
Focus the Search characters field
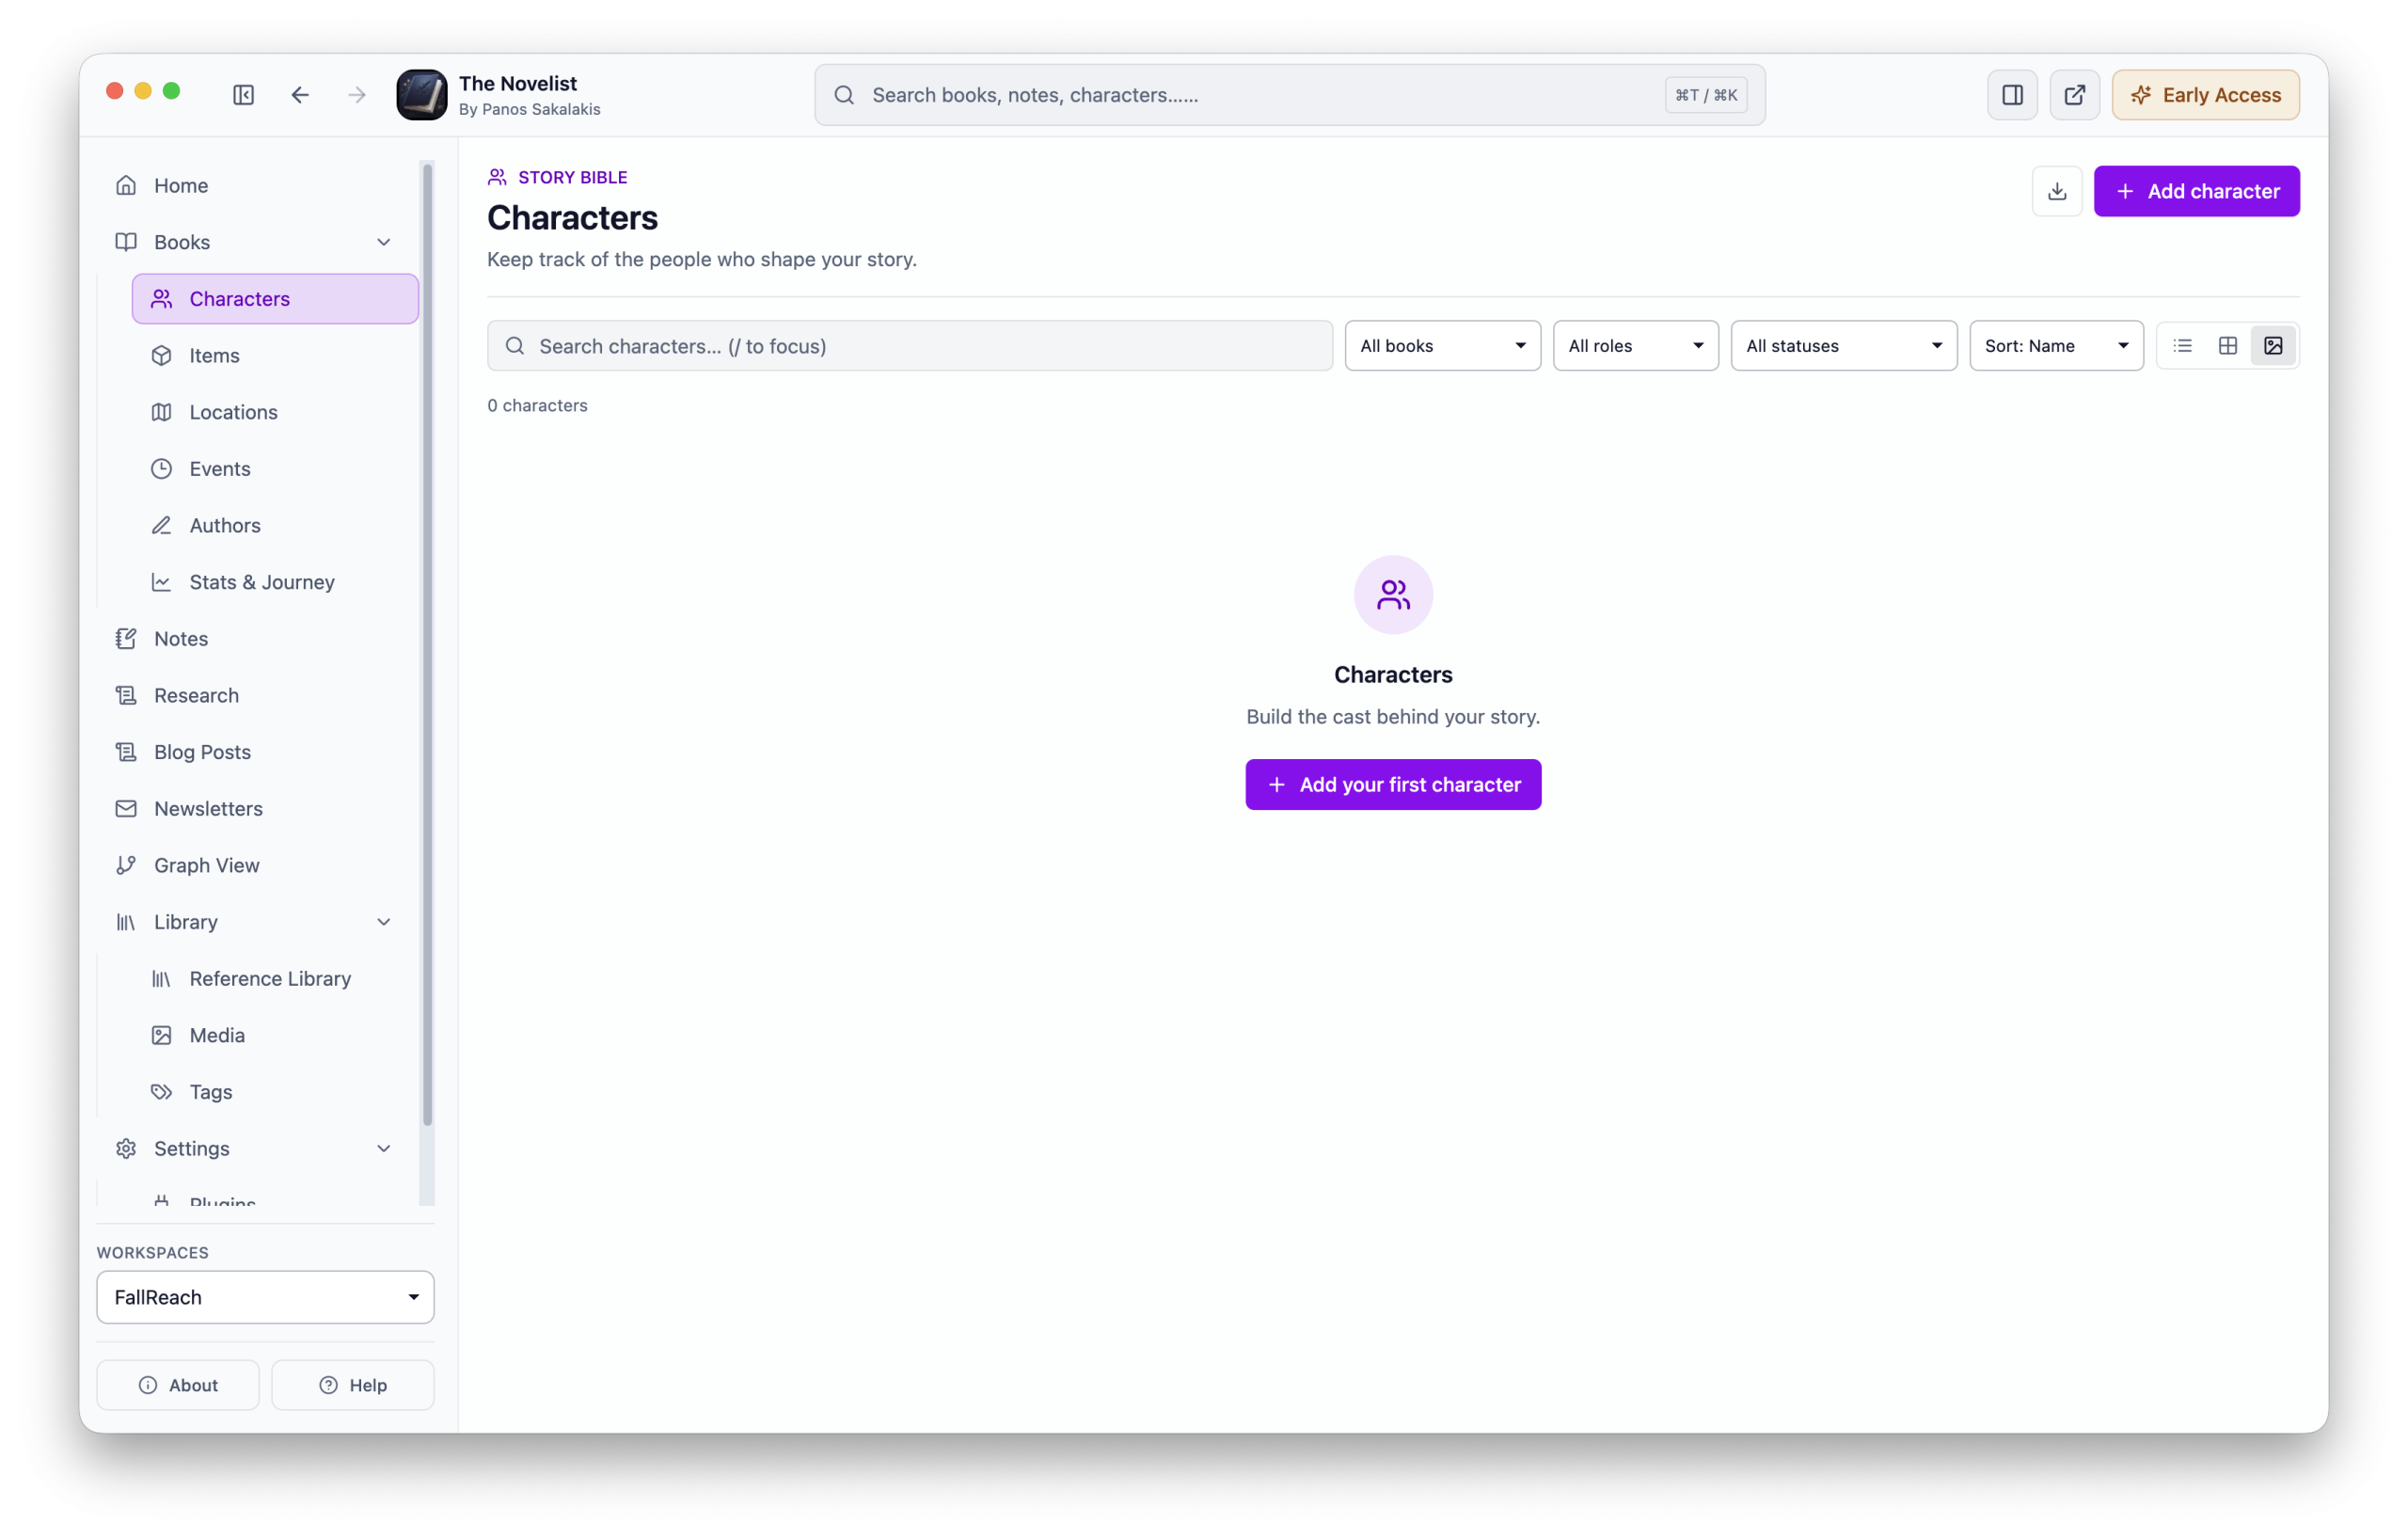click(x=910, y=346)
